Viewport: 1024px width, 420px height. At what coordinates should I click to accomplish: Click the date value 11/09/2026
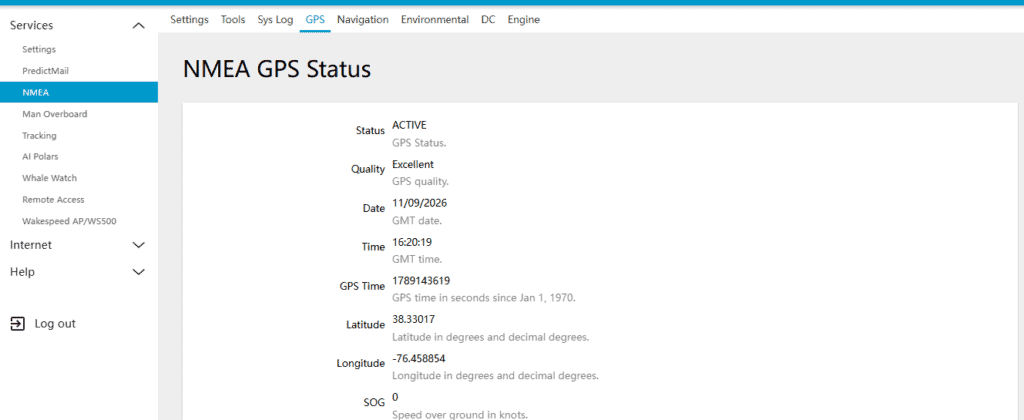point(419,203)
